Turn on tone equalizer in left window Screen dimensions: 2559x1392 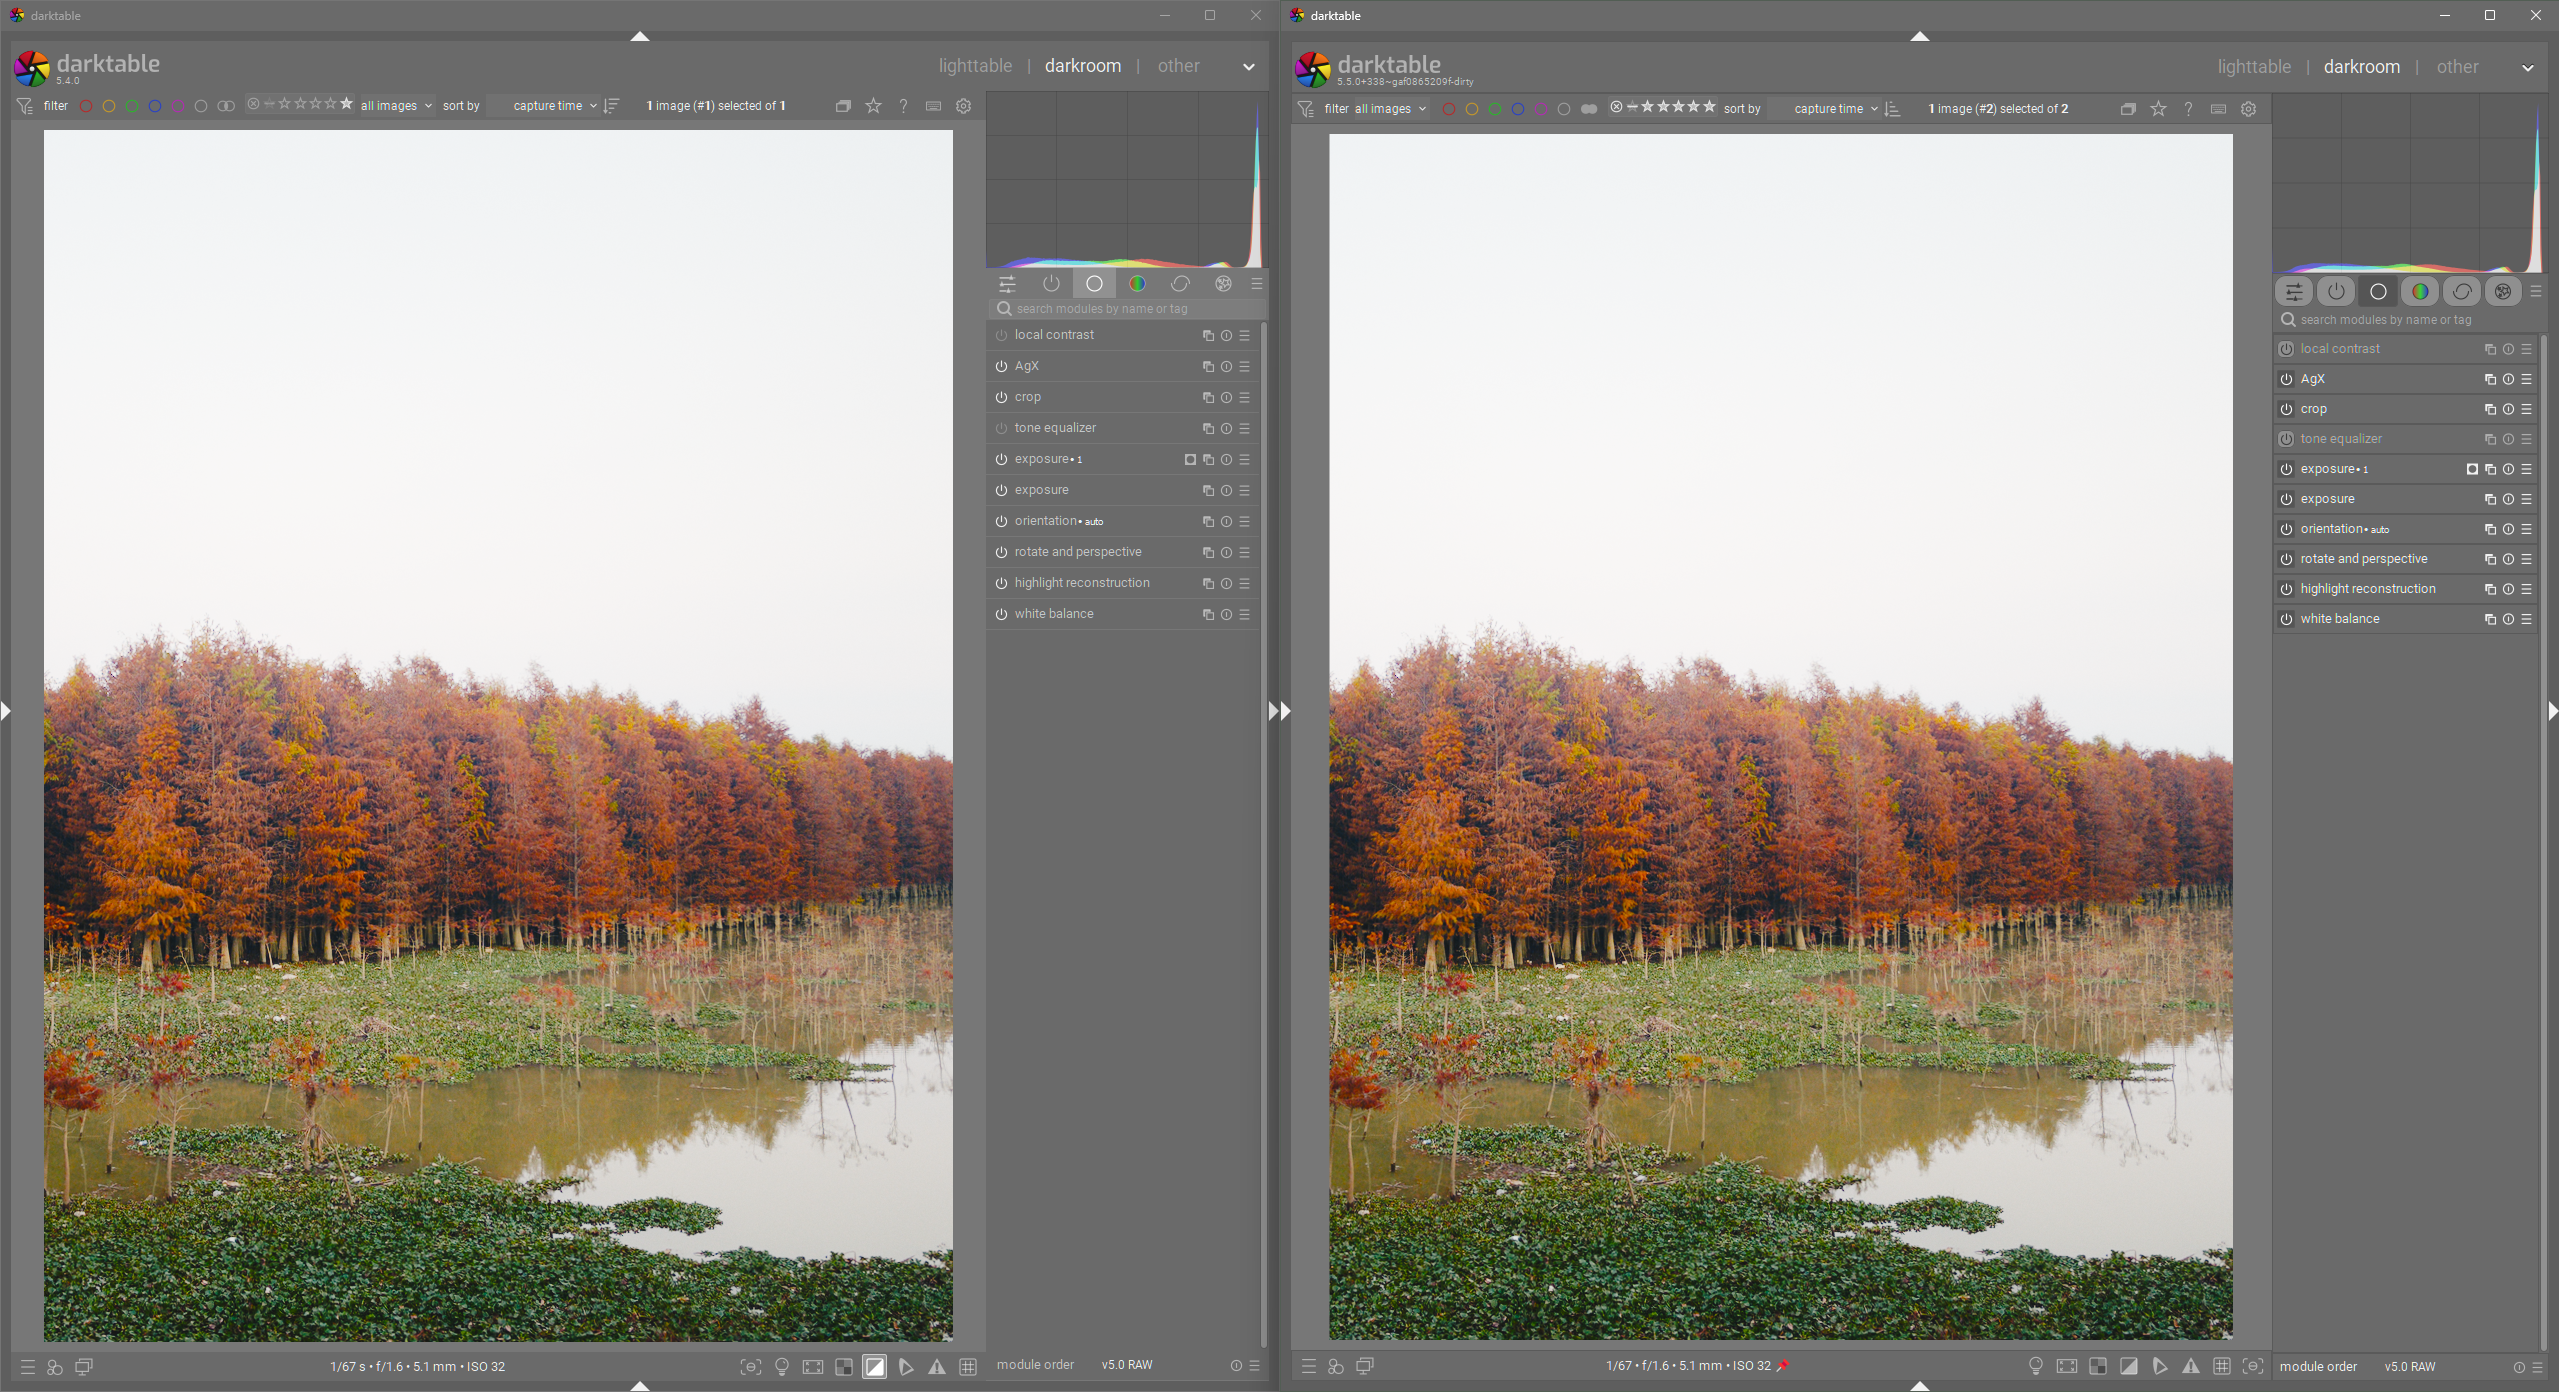pos(1001,428)
